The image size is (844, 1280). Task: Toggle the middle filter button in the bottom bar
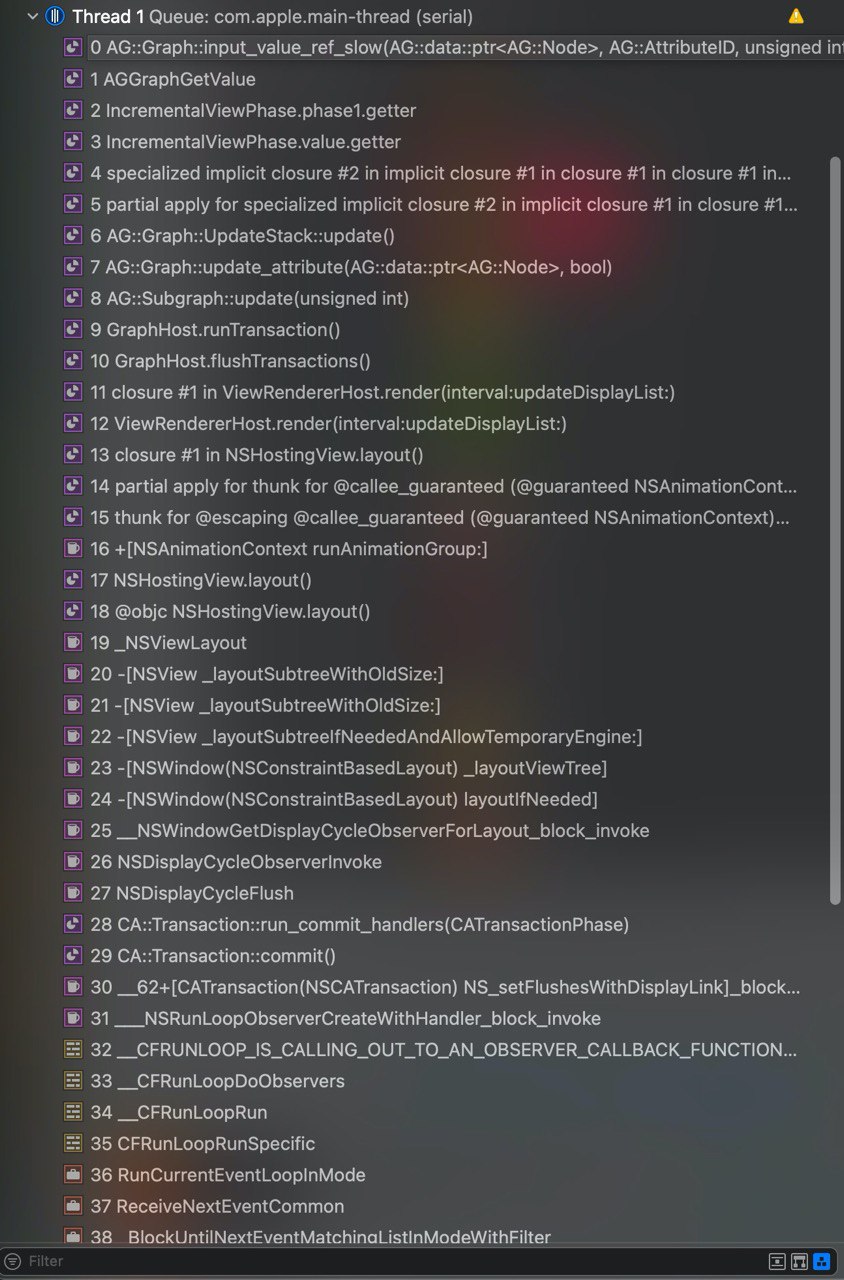point(799,1262)
